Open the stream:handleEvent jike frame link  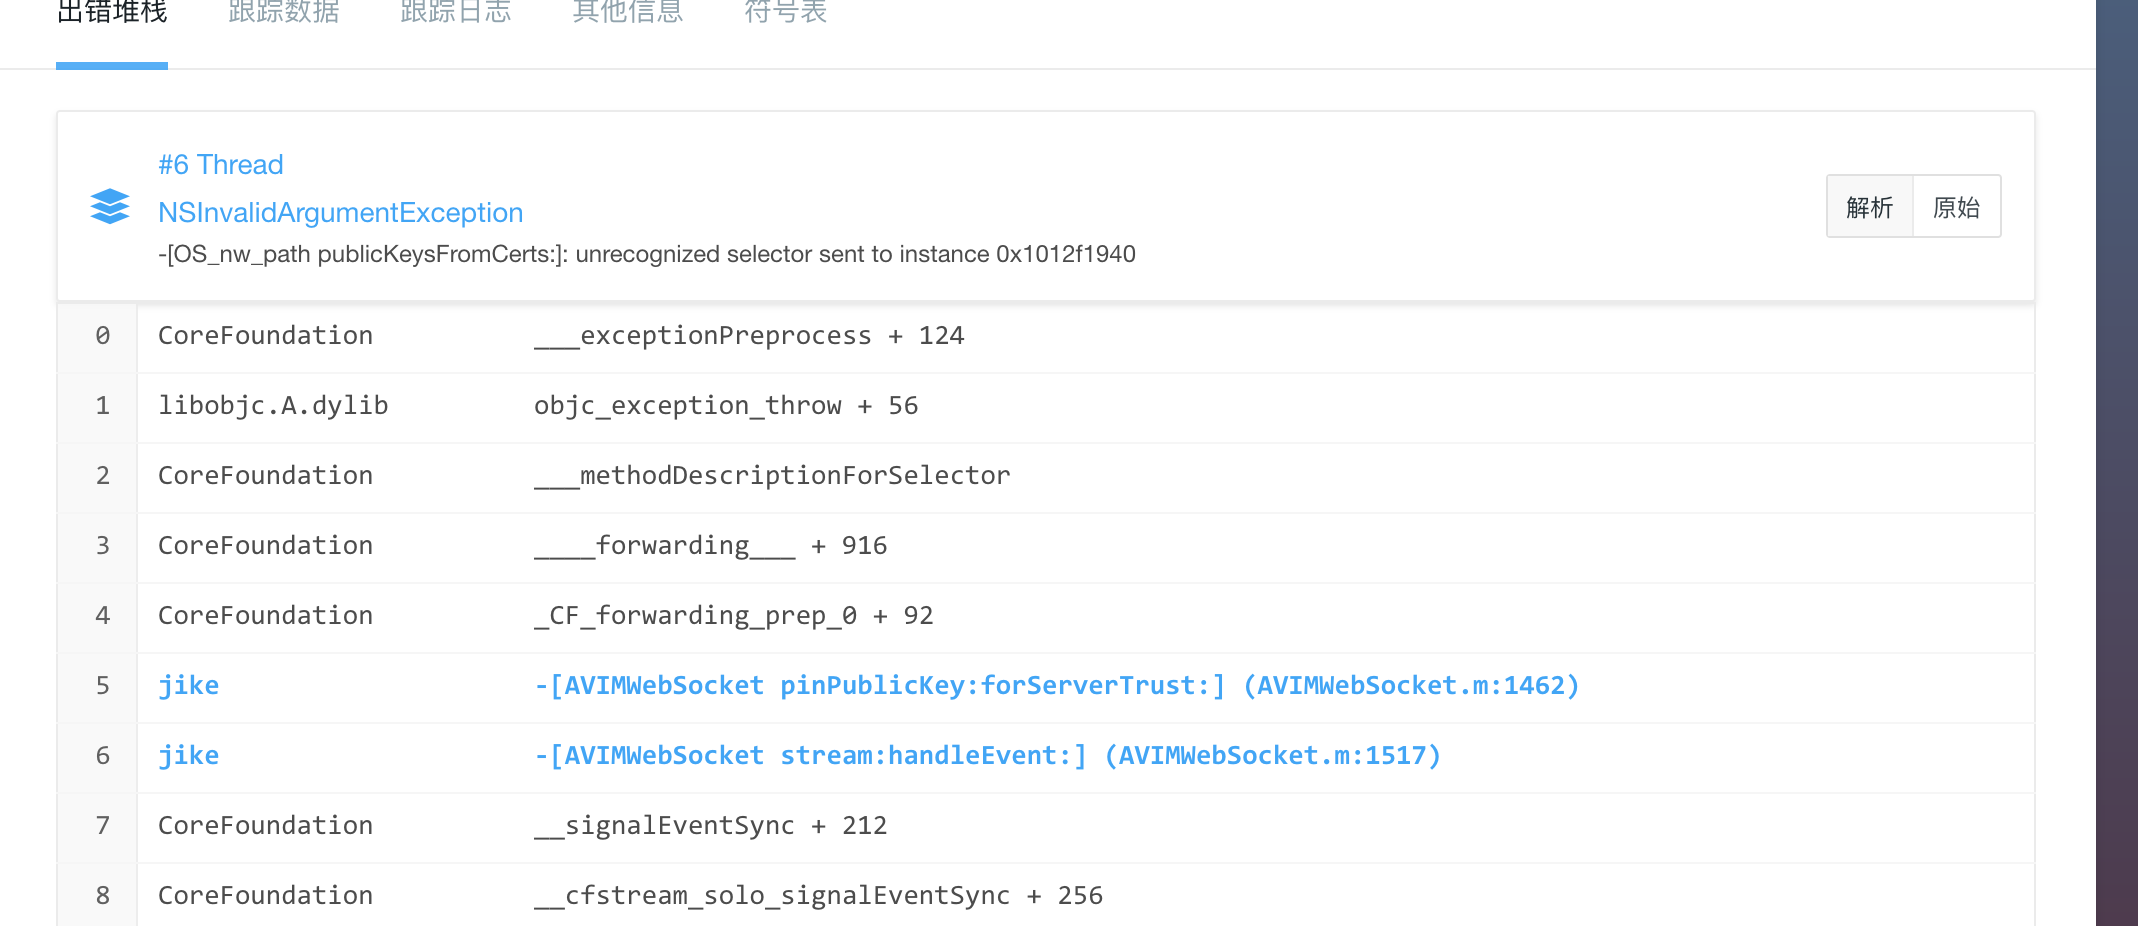coord(986,755)
